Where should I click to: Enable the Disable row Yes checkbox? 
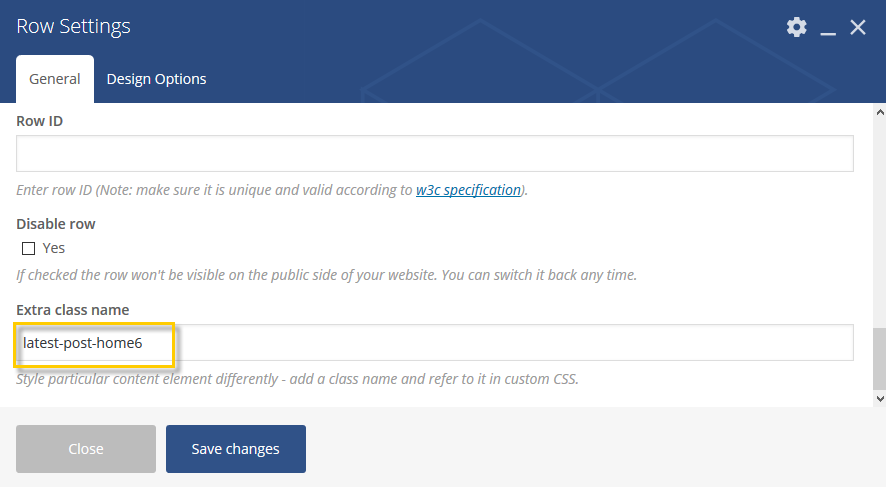[x=28, y=249]
